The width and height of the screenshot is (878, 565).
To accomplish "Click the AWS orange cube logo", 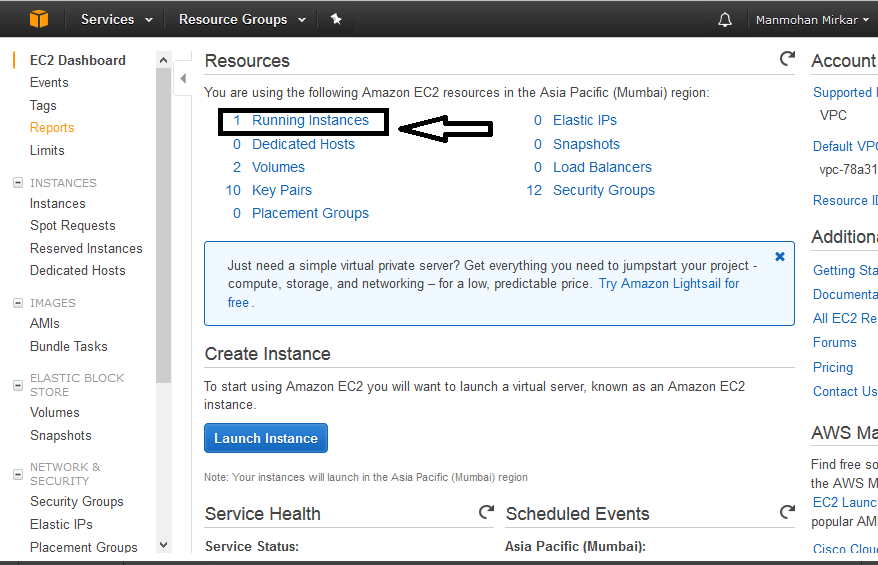I will pyautogui.click(x=38, y=19).
